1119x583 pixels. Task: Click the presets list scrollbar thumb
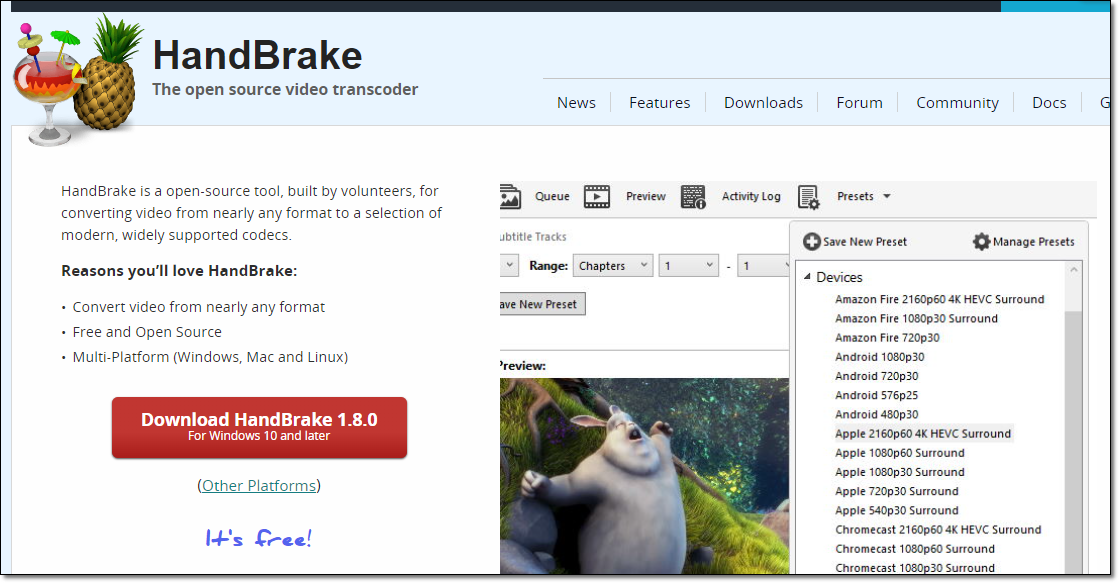[x=1073, y=442]
